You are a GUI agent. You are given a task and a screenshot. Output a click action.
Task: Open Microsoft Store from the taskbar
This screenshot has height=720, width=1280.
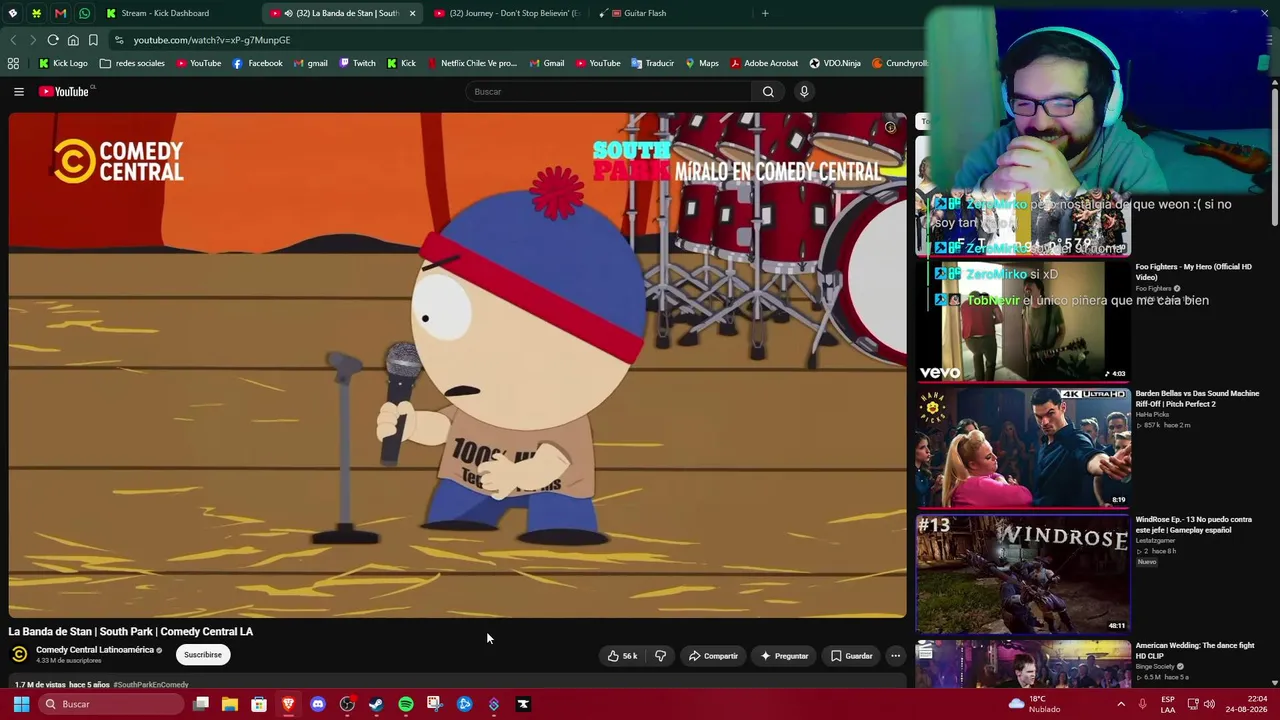[259, 704]
